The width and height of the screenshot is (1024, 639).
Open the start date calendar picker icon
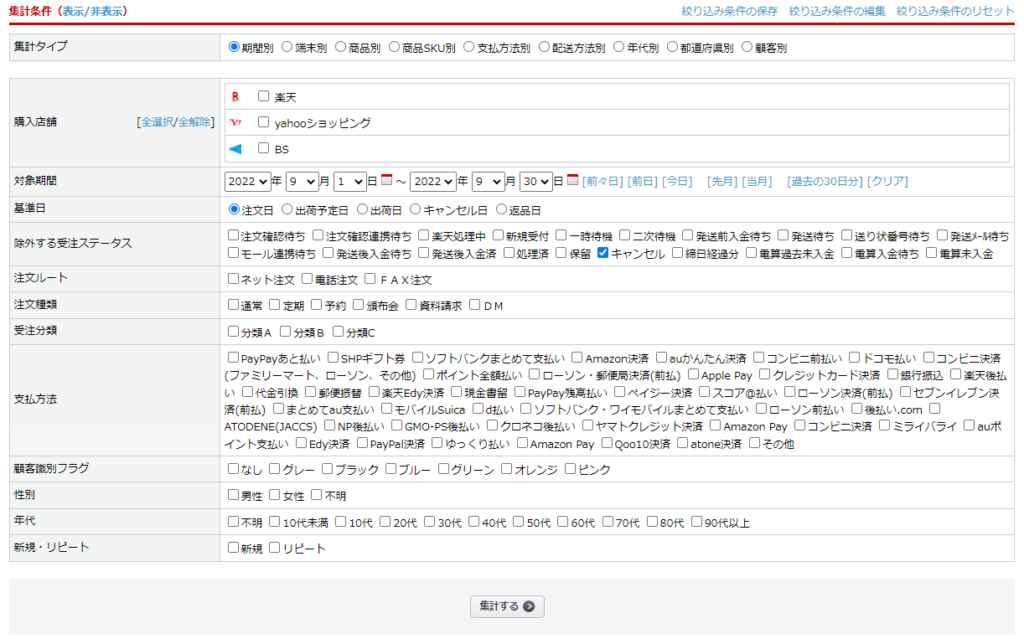coord(389,181)
